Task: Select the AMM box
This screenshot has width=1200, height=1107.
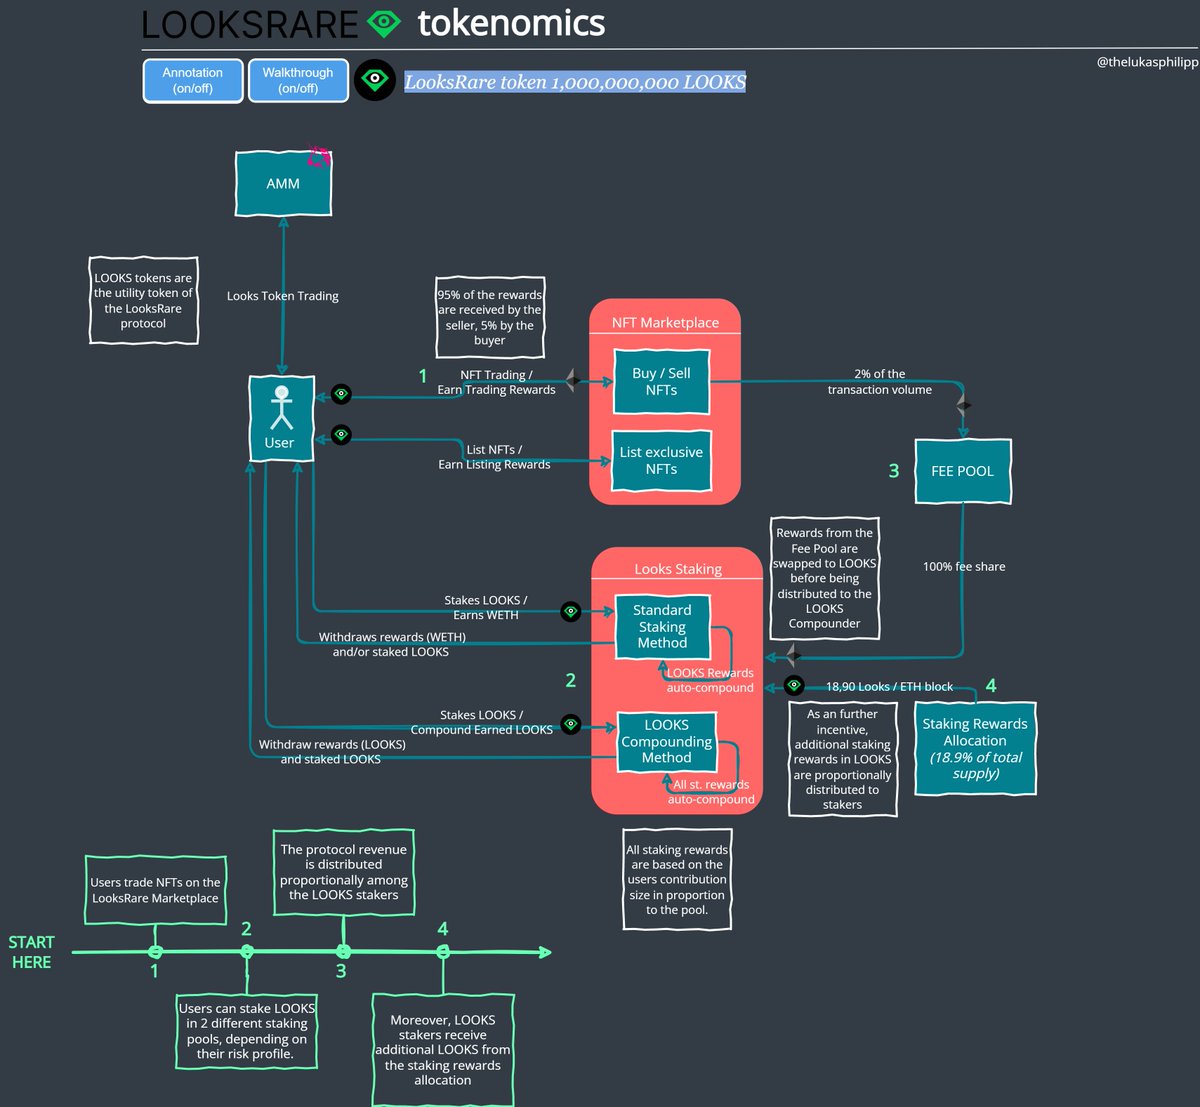Action: pyautogui.click(x=283, y=184)
